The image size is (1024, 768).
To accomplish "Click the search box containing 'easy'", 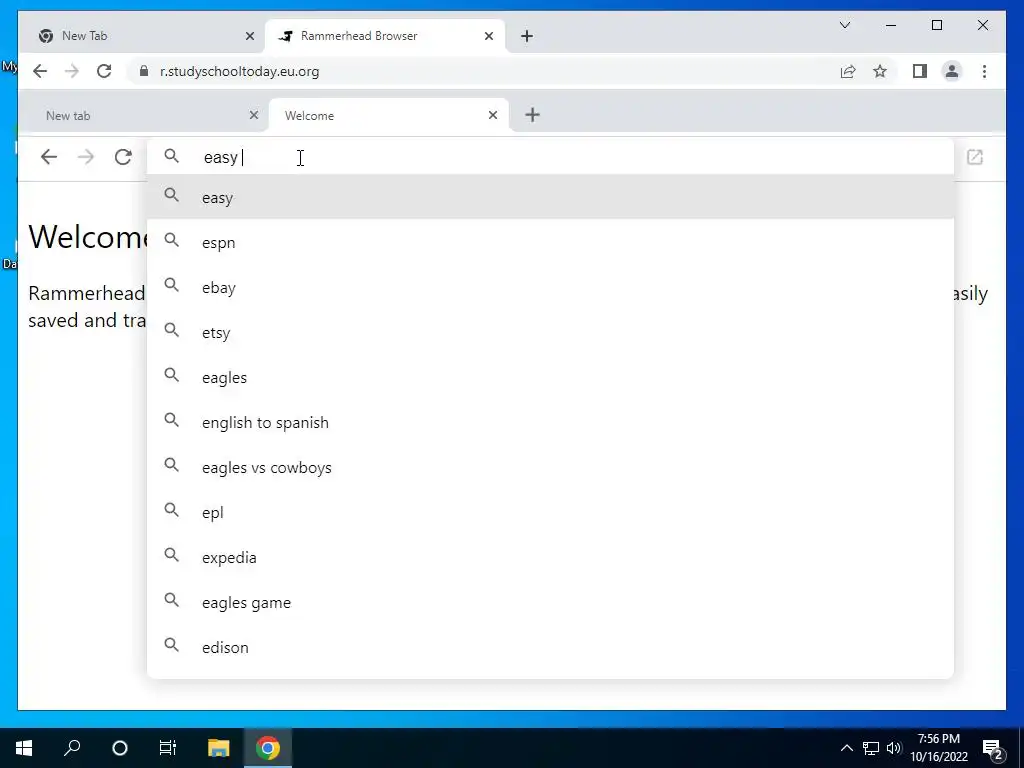I will point(550,157).
